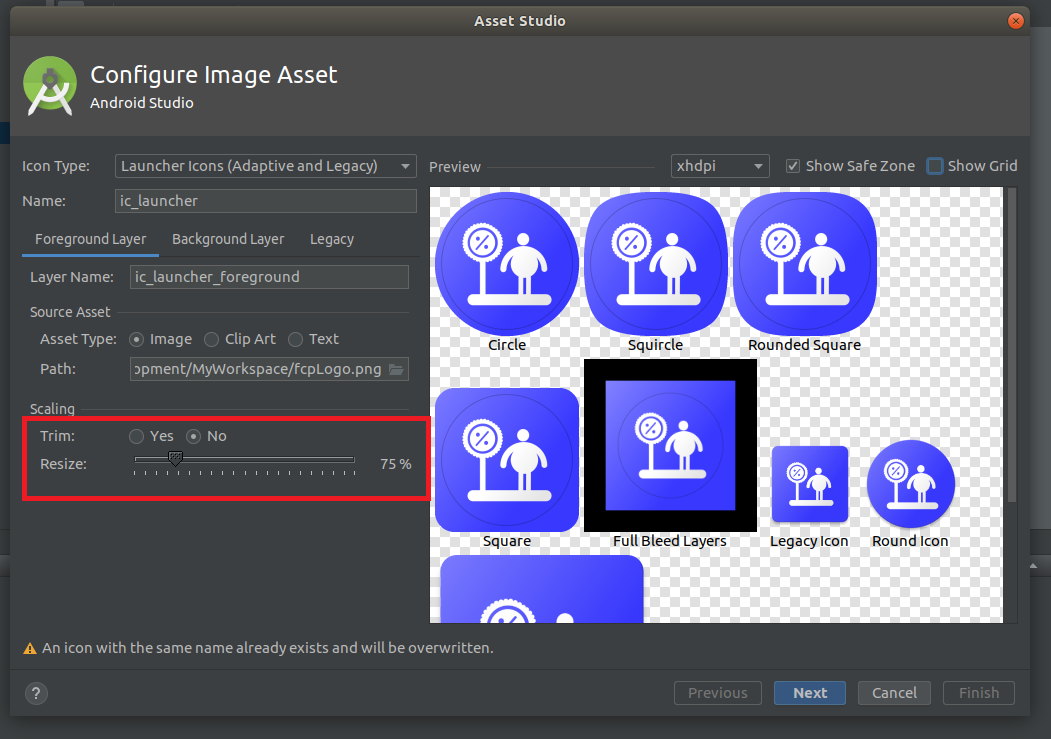This screenshot has width=1051, height=739.
Task: Switch to the Background Layer tab
Action: pos(228,239)
